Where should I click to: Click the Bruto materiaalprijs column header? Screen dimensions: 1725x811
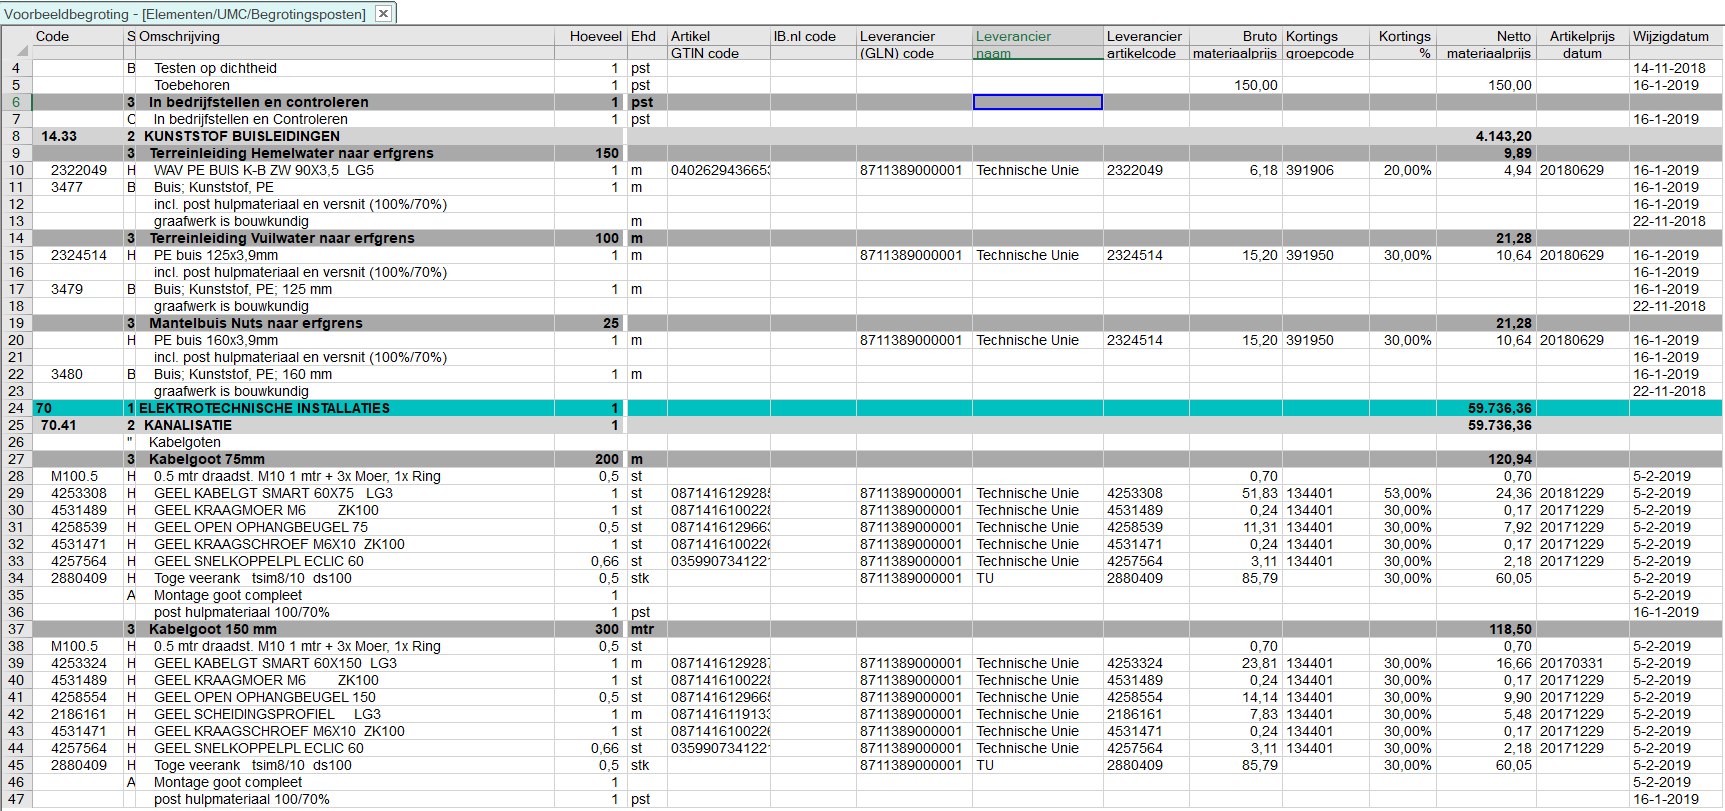point(1235,44)
